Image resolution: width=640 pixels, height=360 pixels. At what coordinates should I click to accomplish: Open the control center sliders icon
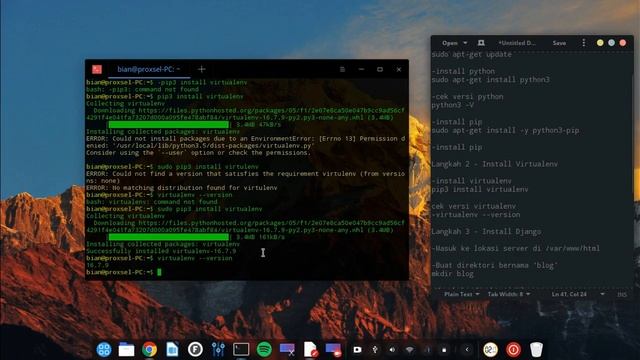(x=218, y=349)
